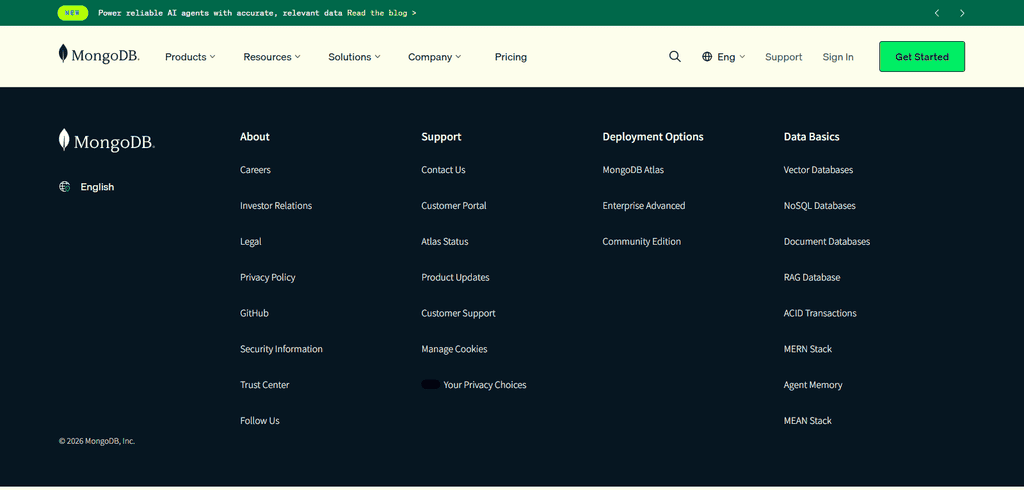
Task: Open the Eng language dropdown
Action: [724, 57]
